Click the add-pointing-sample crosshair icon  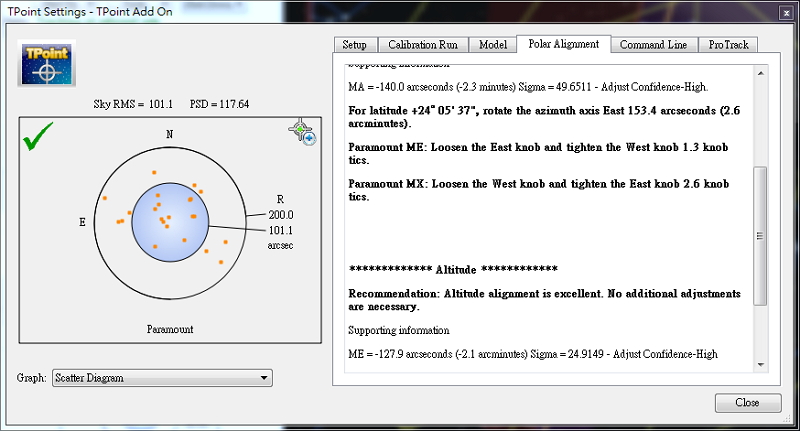[x=303, y=133]
